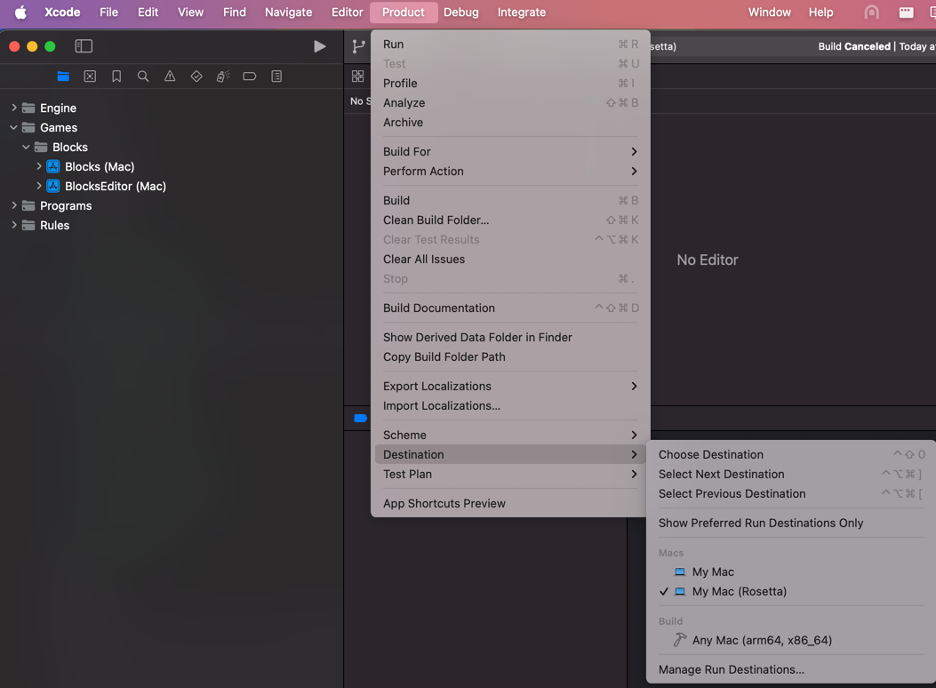936x688 pixels.
Task: Toggle the navigator sidebar panel icon
Action: coord(84,46)
